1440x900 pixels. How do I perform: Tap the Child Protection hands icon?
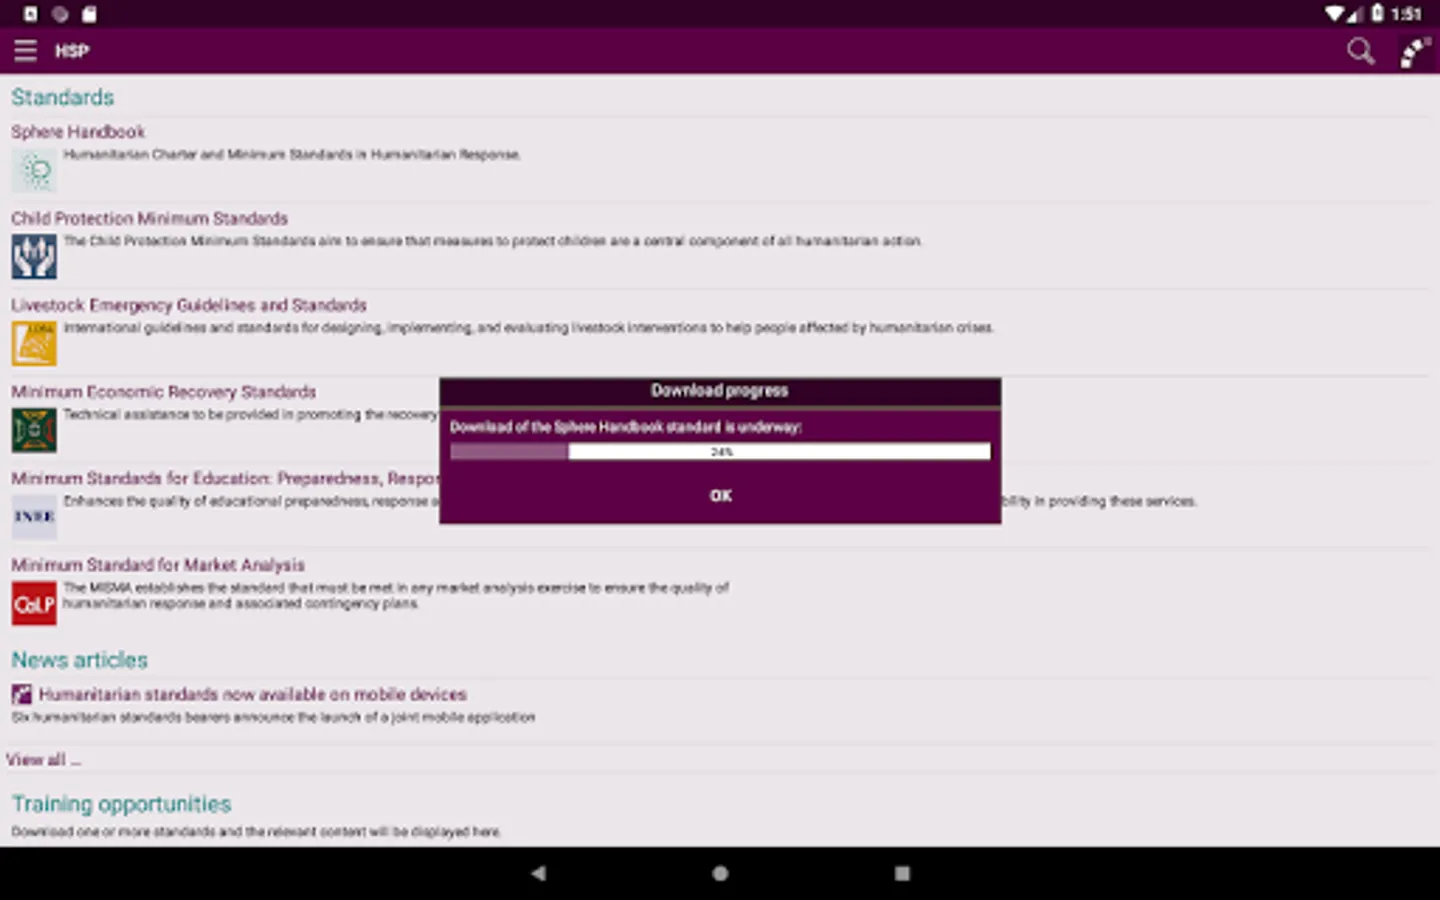click(34, 257)
